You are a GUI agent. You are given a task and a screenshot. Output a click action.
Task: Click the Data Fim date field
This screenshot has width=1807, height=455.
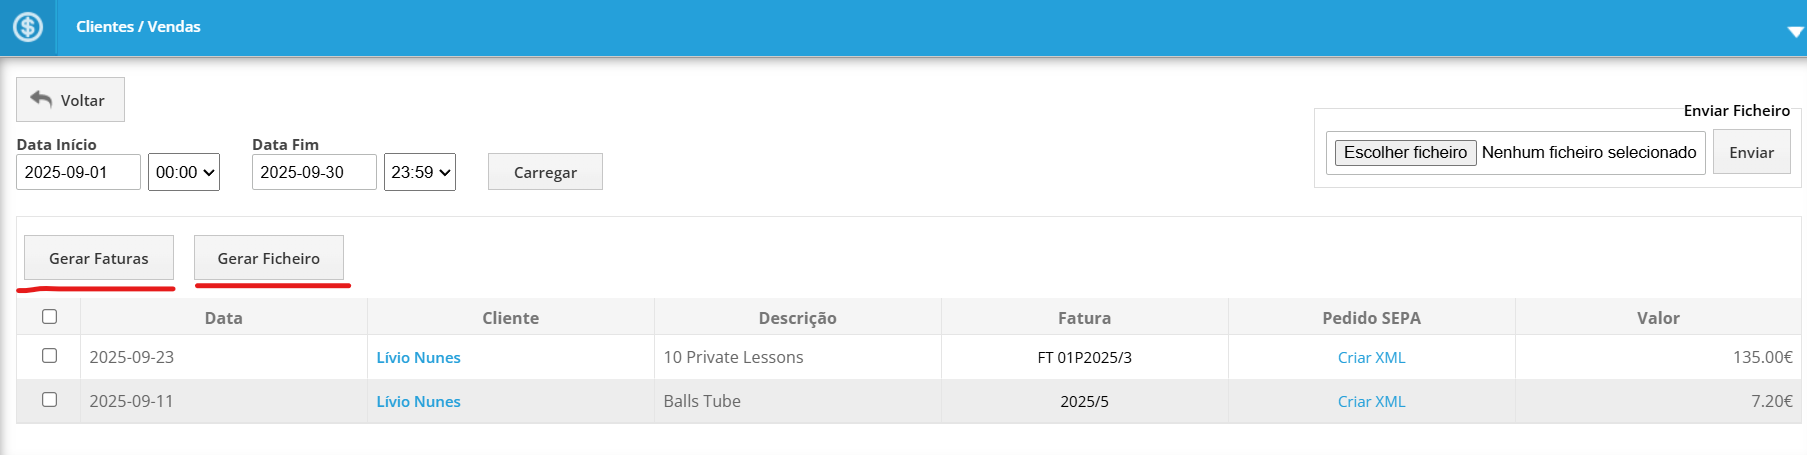point(314,172)
